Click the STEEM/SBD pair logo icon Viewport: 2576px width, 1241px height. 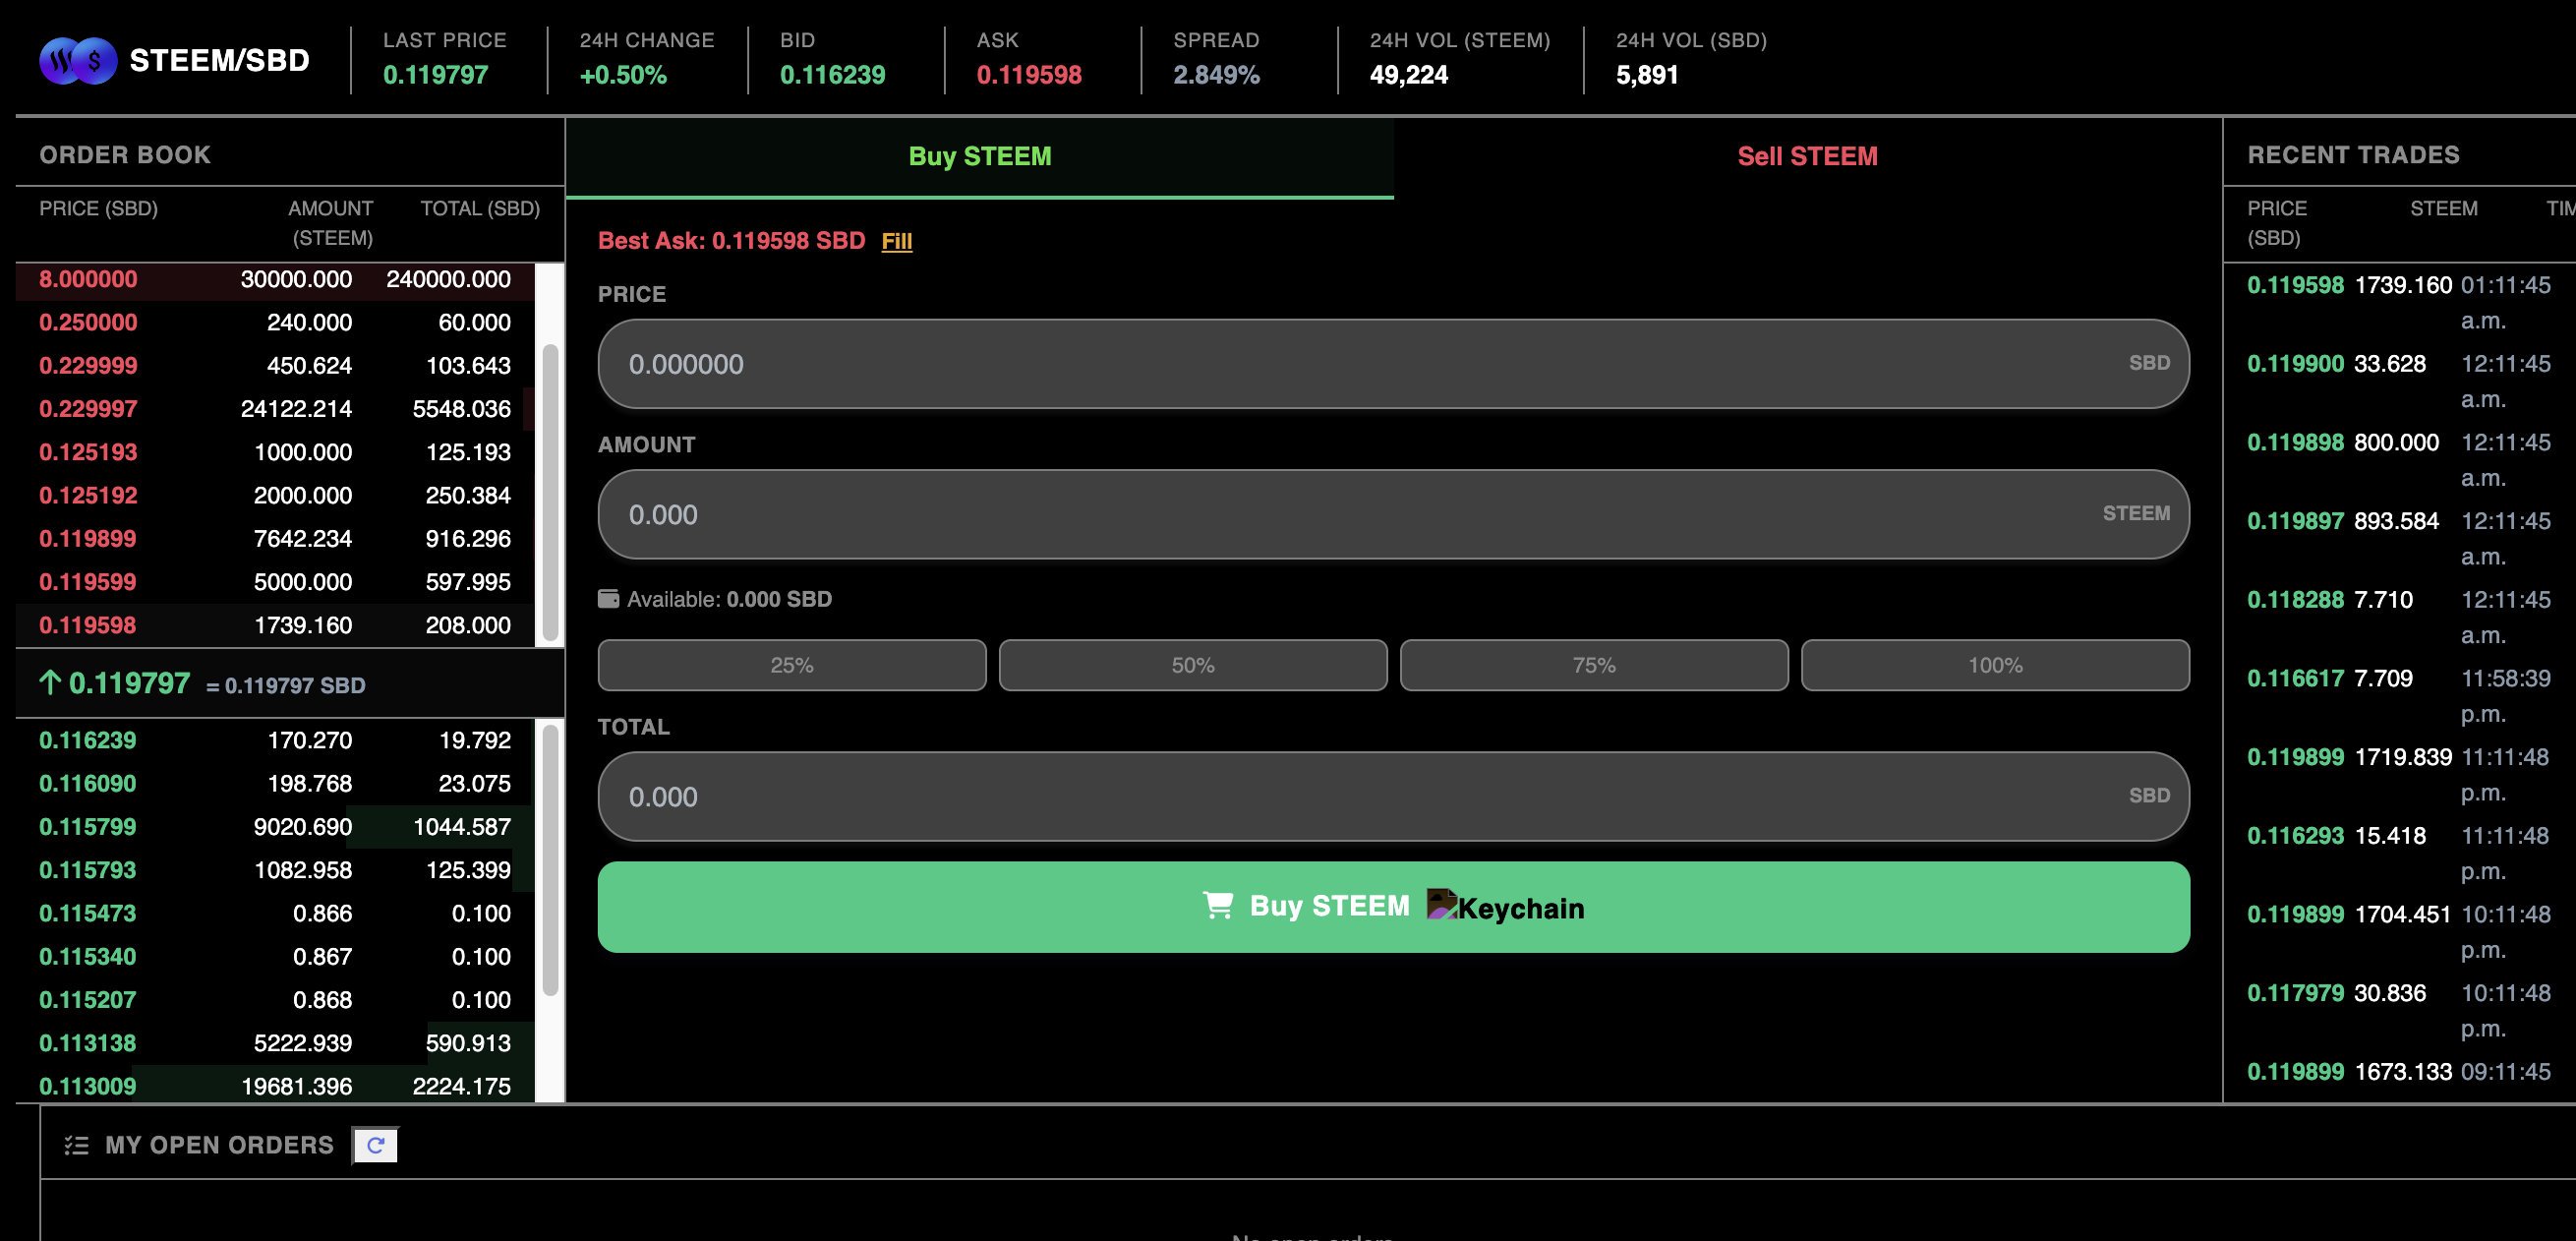click(x=78, y=61)
